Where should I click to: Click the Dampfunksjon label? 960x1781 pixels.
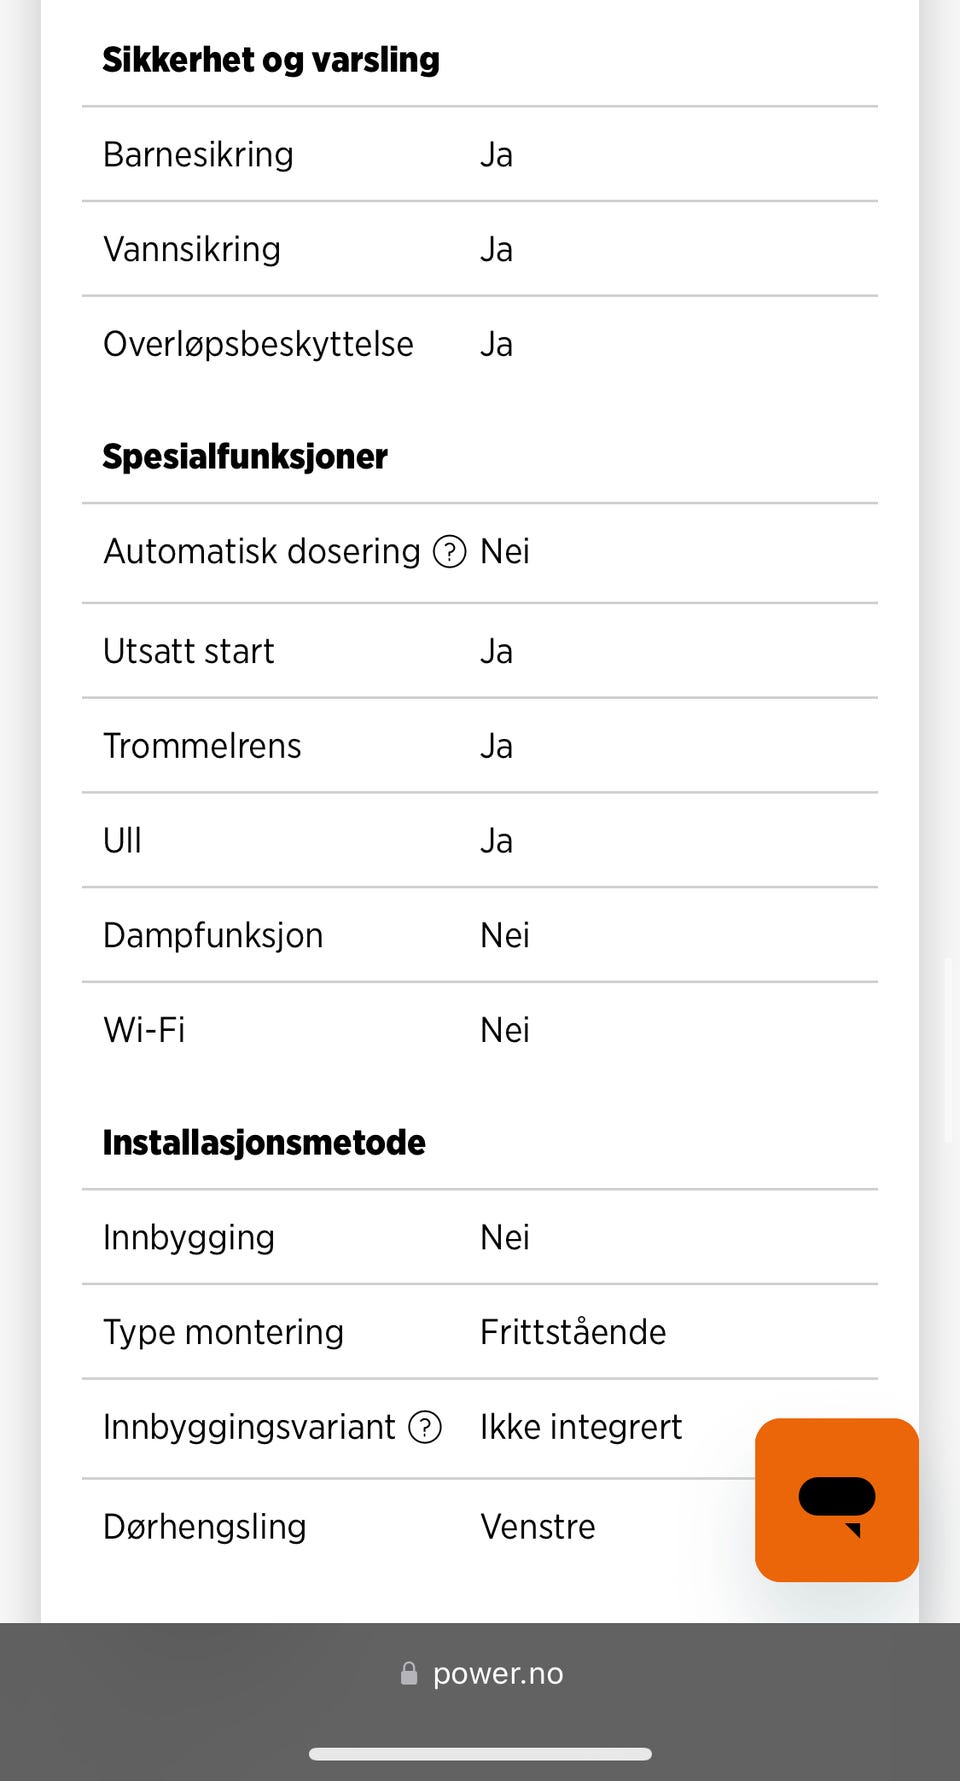(213, 936)
